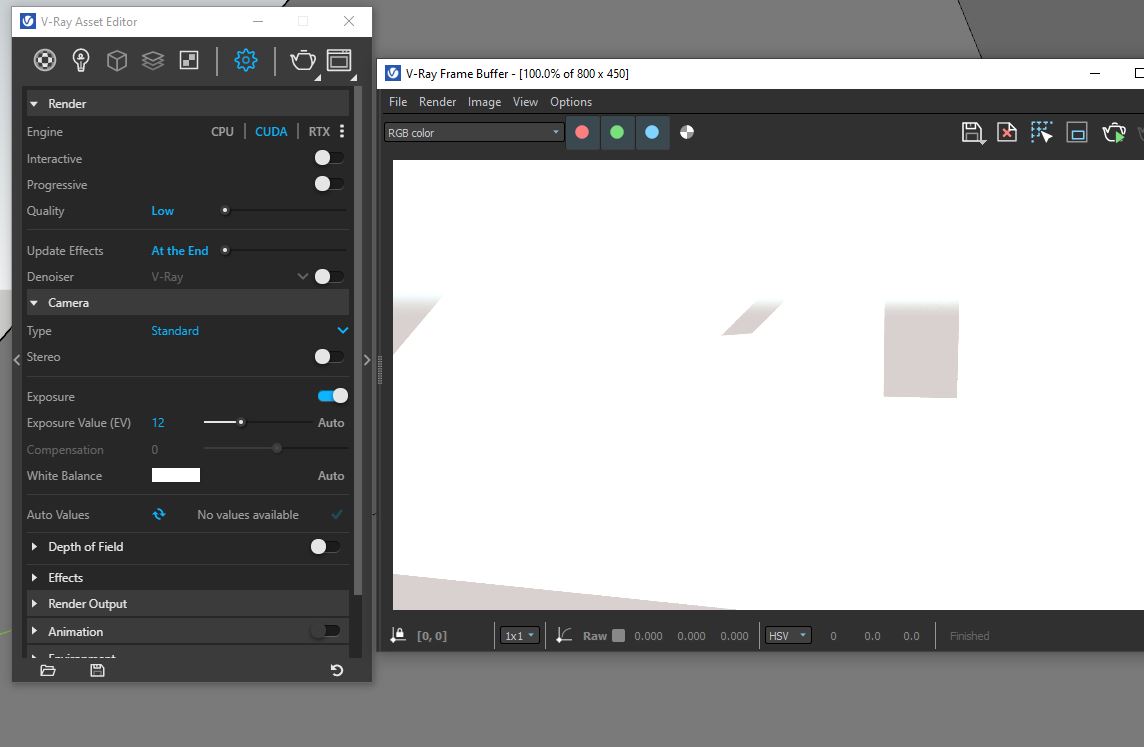Open Geometry tab cube icon

click(117, 60)
